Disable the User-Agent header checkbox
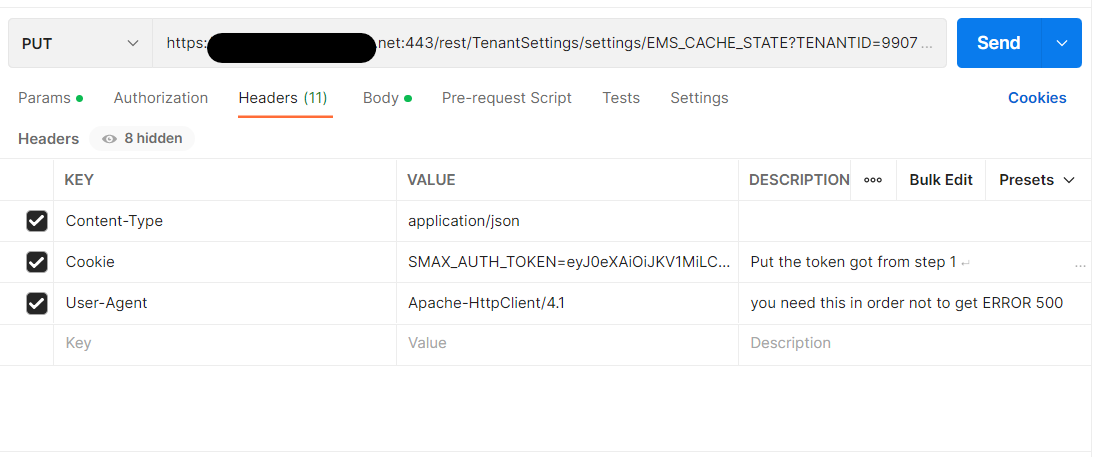The image size is (1102, 457). (37, 303)
